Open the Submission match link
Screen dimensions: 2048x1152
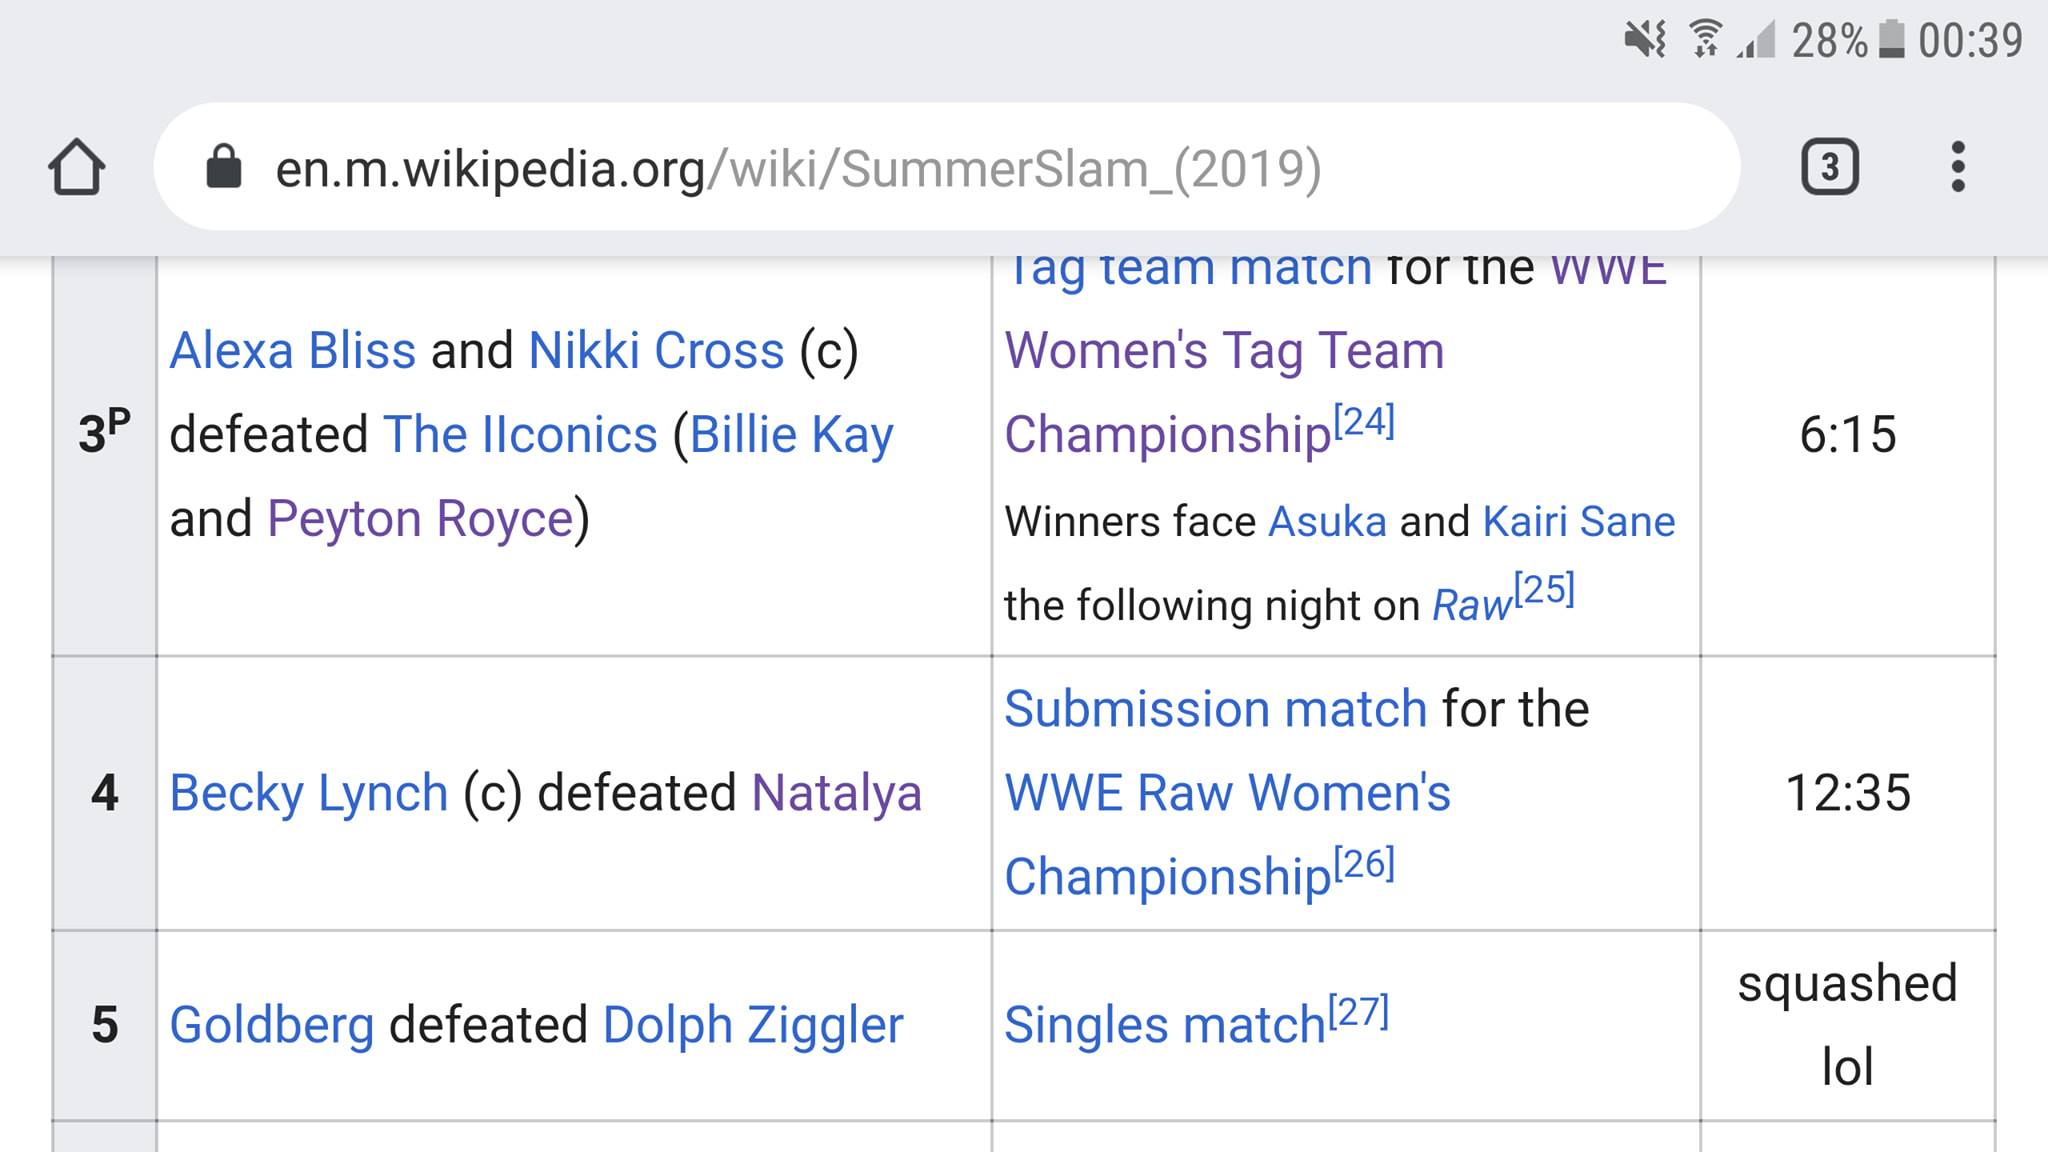1215,709
